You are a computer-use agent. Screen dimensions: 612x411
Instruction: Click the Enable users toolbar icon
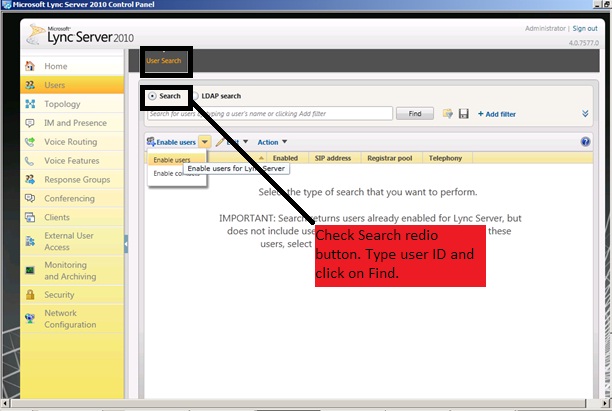[151, 142]
